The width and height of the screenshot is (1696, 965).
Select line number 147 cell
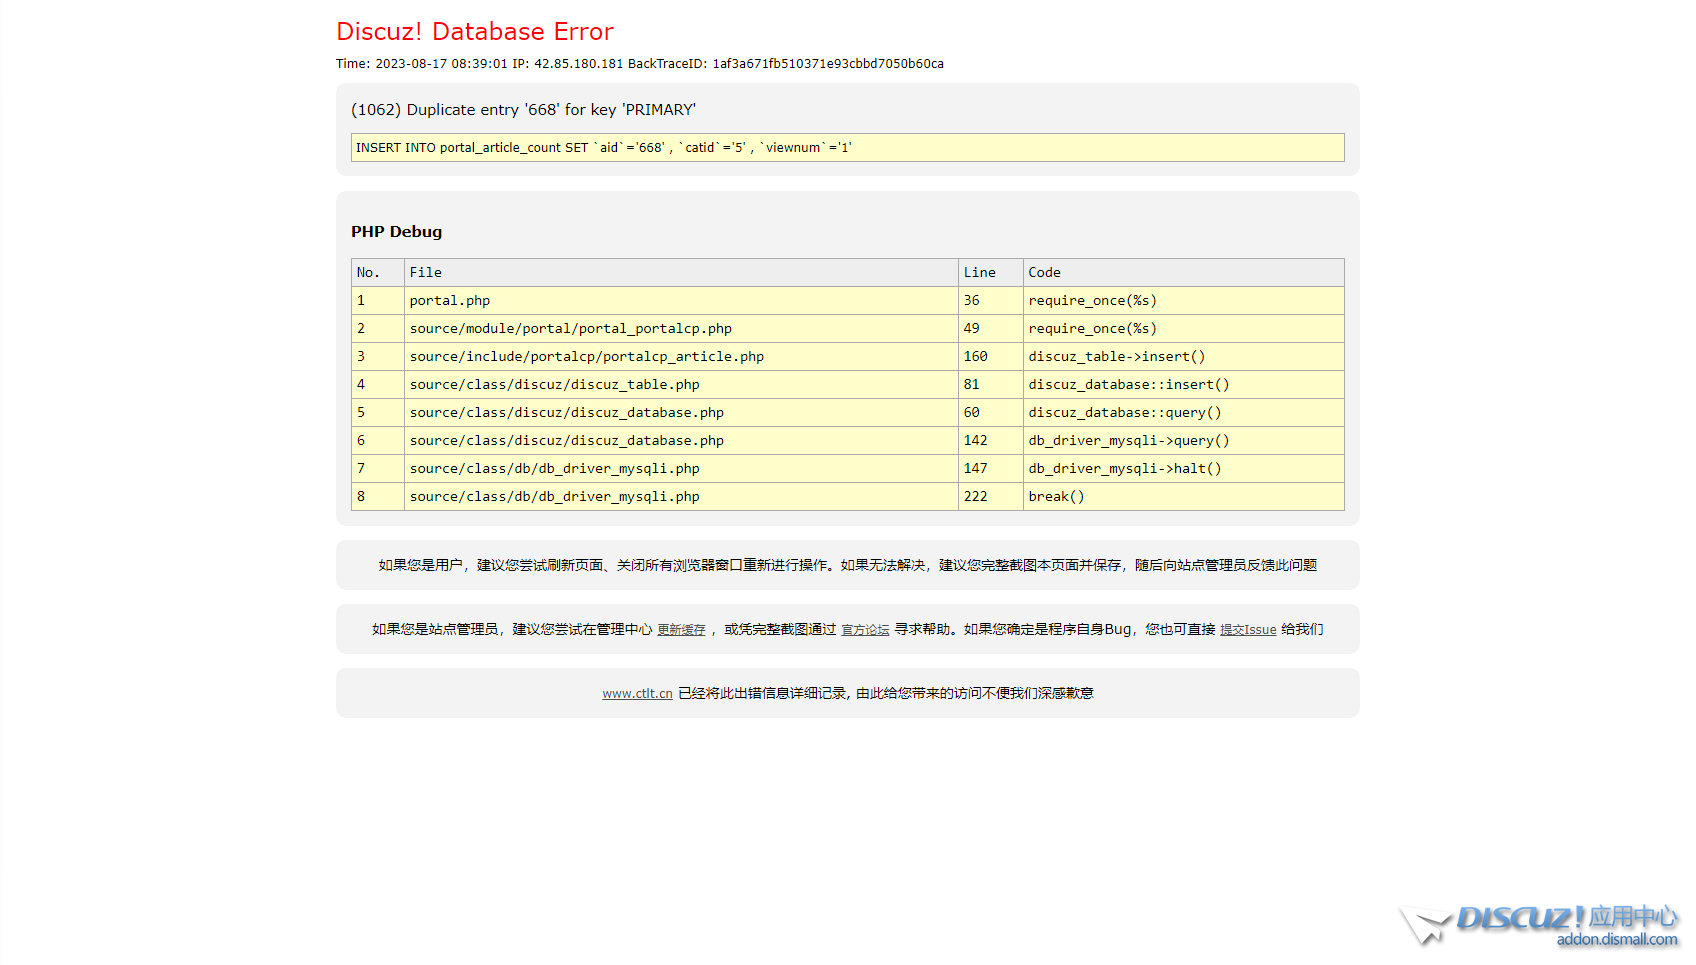(990, 469)
